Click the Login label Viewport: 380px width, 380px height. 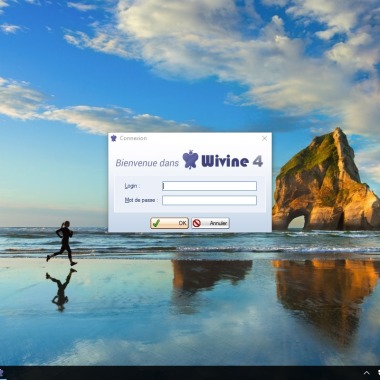pyautogui.click(x=132, y=186)
